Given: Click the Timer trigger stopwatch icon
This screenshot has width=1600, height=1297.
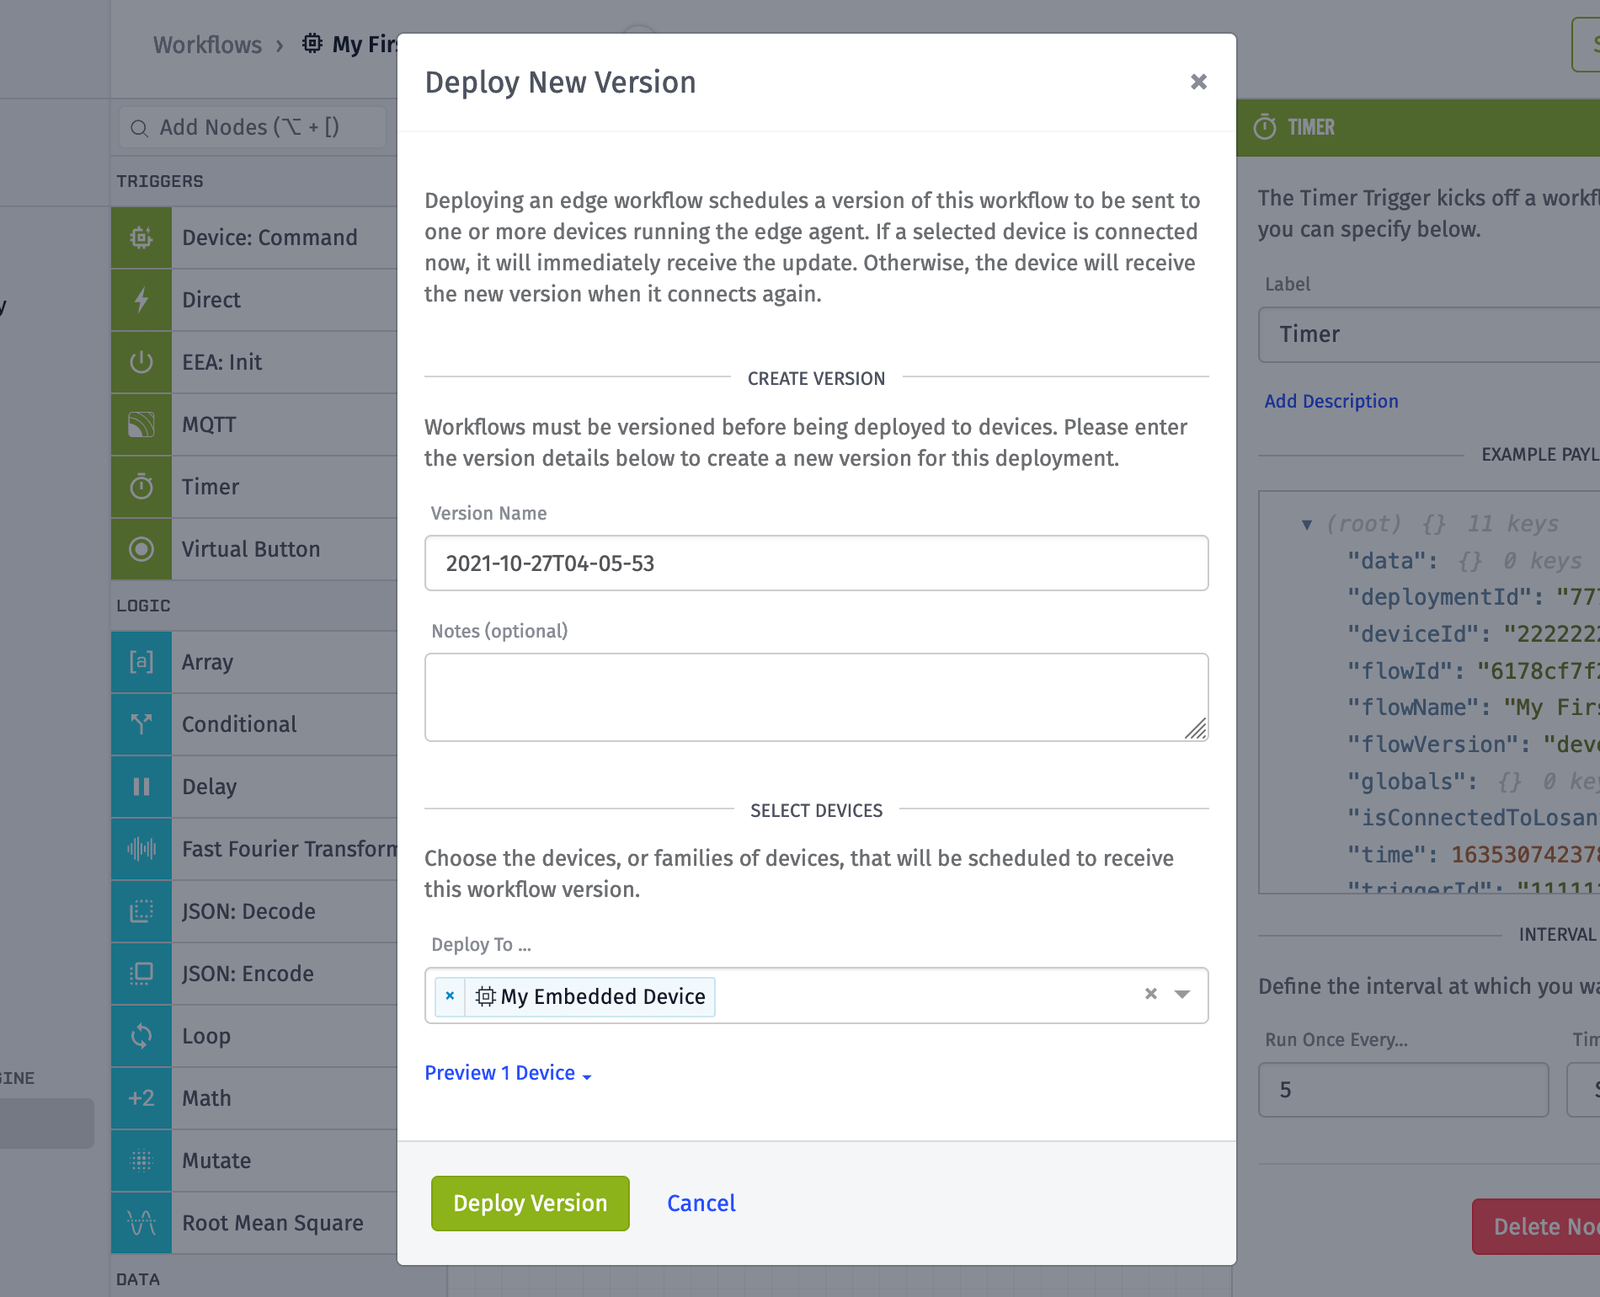Looking at the screenshot, I should (x=141, y=487).
